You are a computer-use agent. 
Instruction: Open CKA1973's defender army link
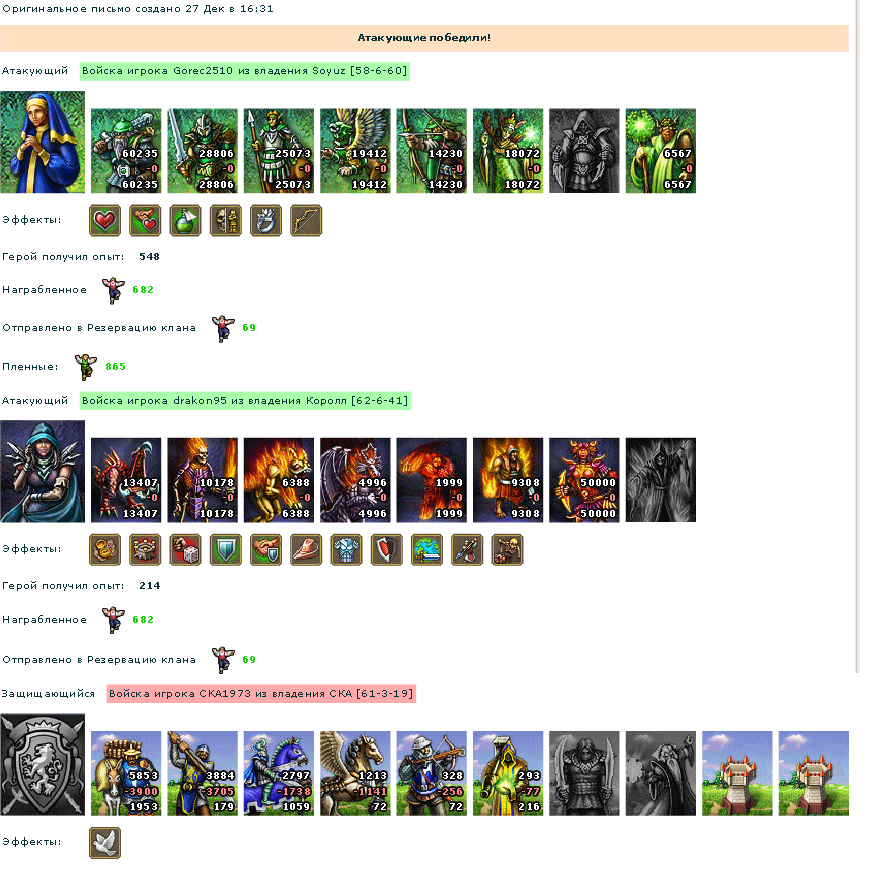tap(261, 694)
